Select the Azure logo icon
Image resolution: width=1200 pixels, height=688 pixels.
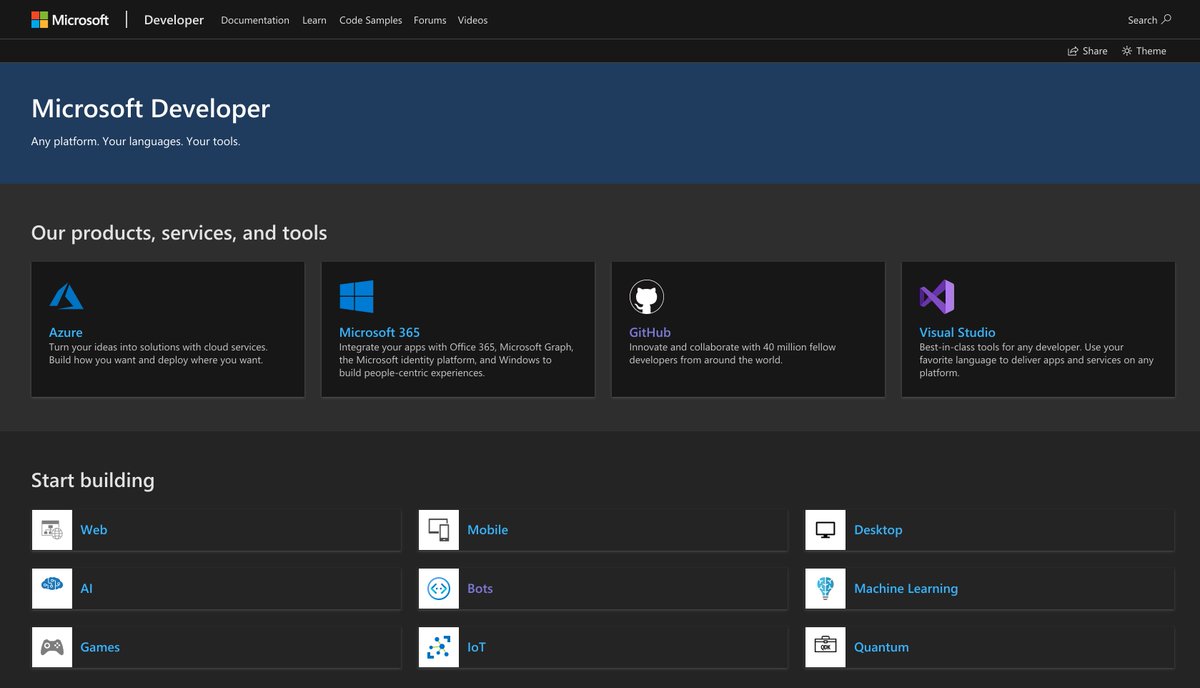66,296
